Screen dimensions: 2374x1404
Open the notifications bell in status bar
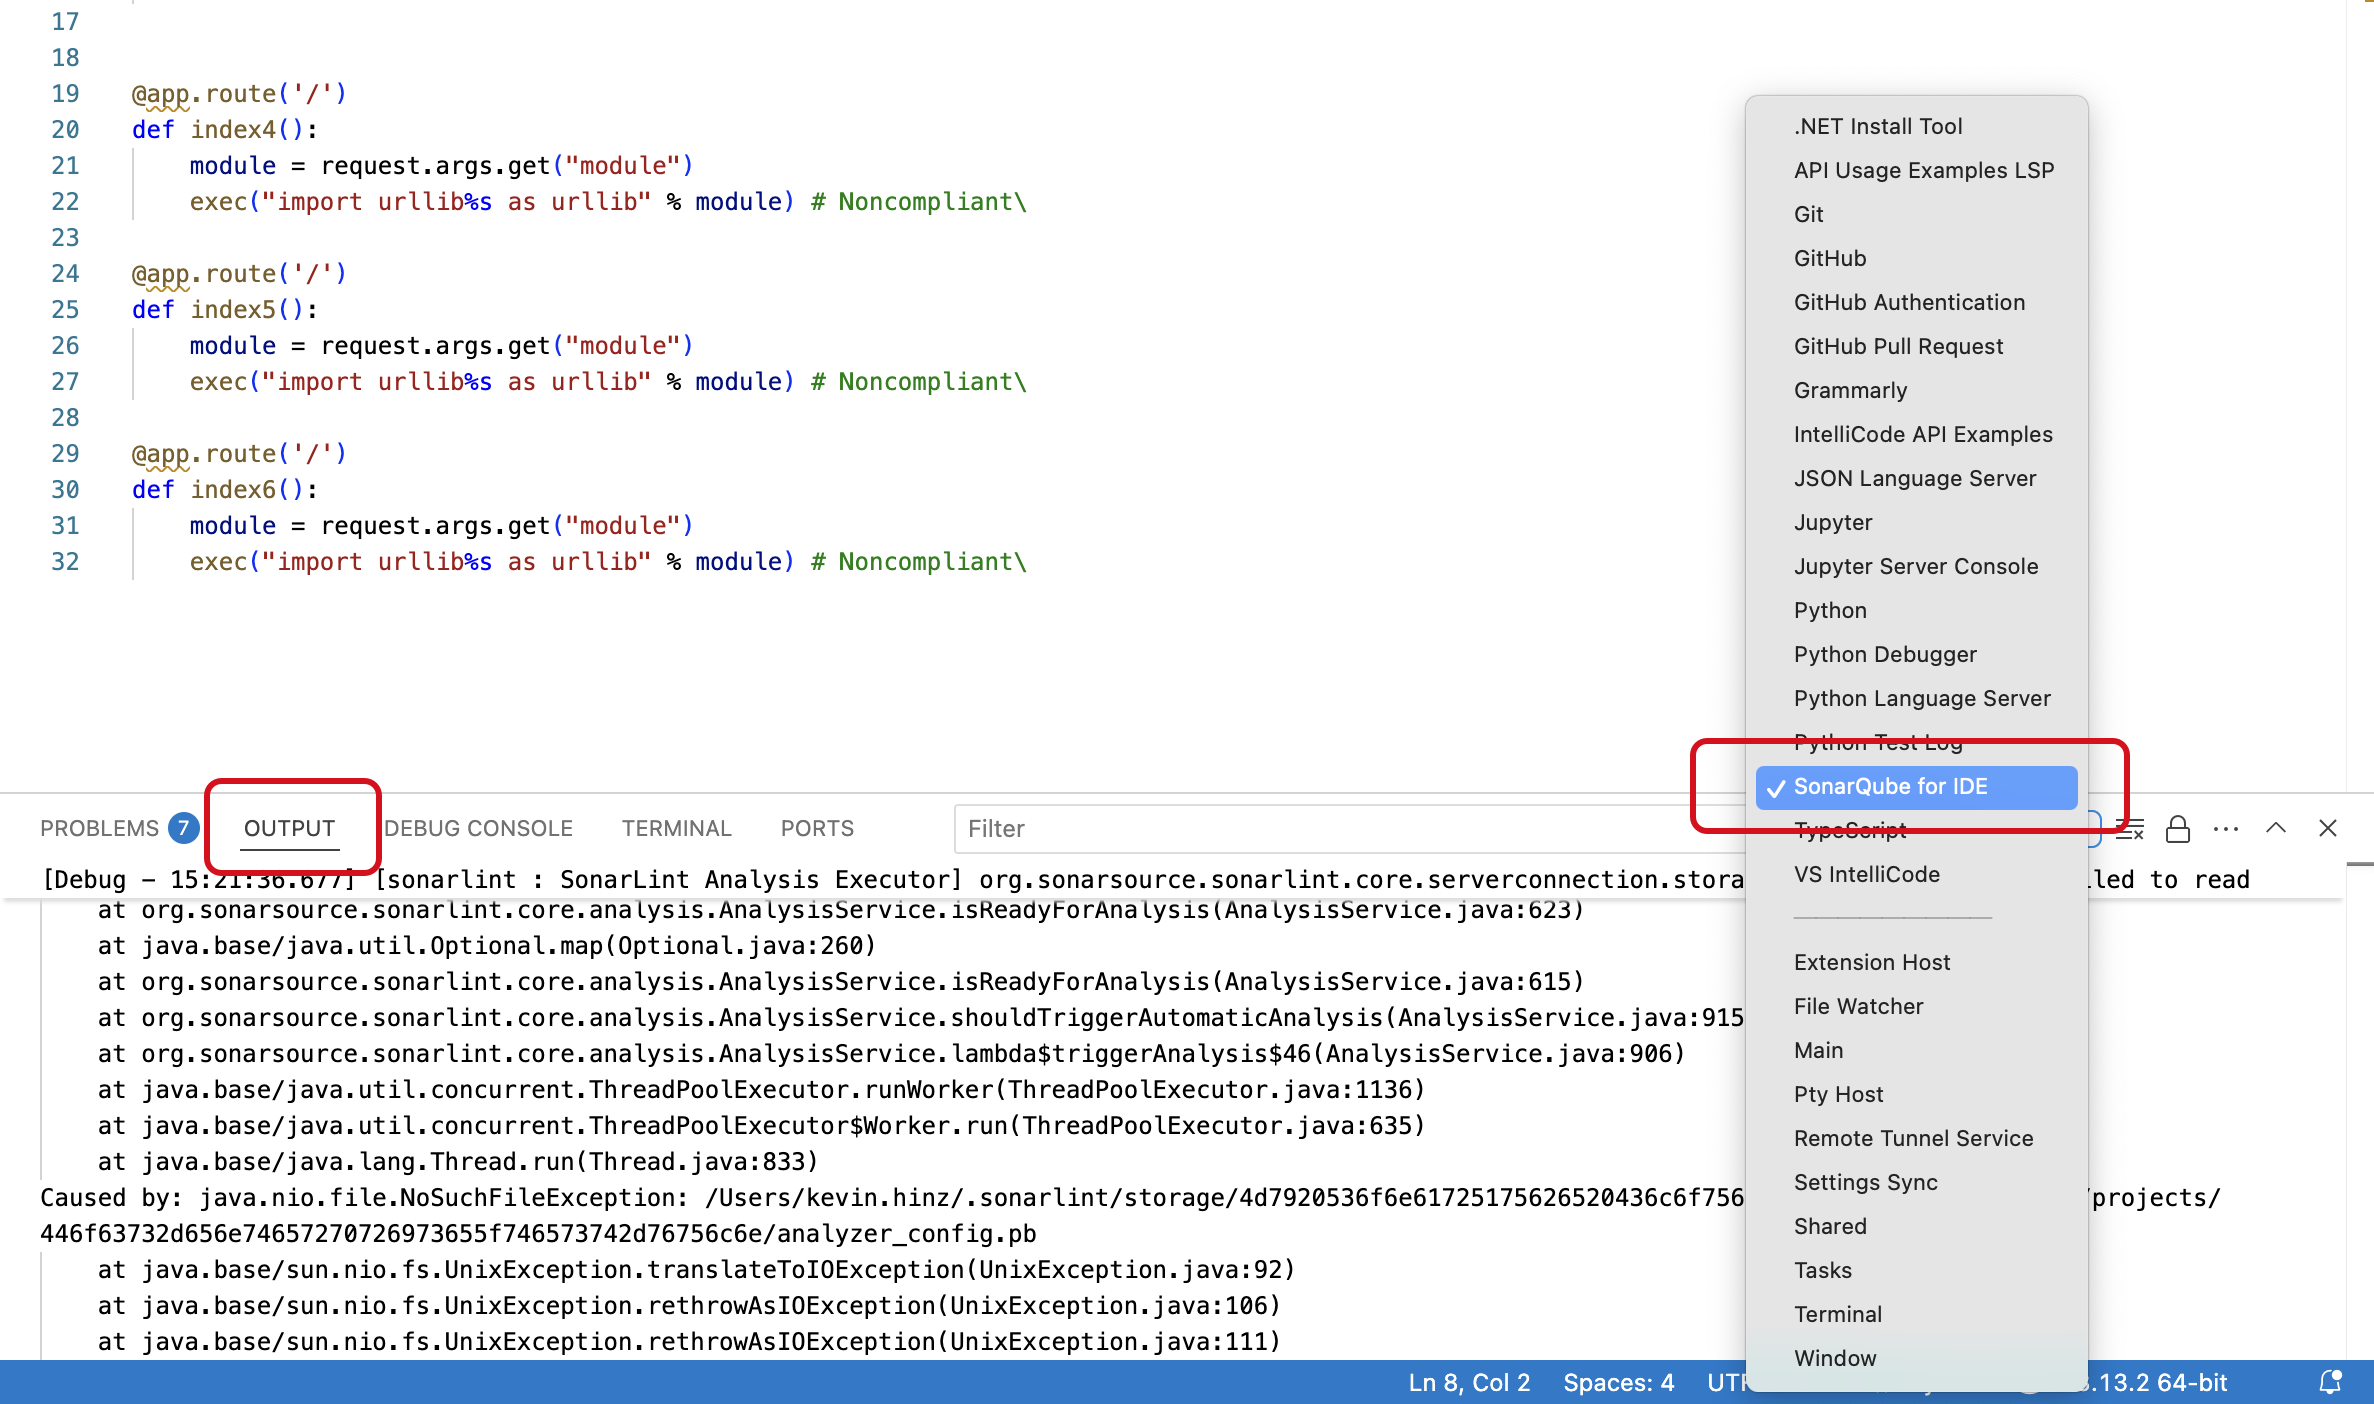click(x=2331, y=1382)
